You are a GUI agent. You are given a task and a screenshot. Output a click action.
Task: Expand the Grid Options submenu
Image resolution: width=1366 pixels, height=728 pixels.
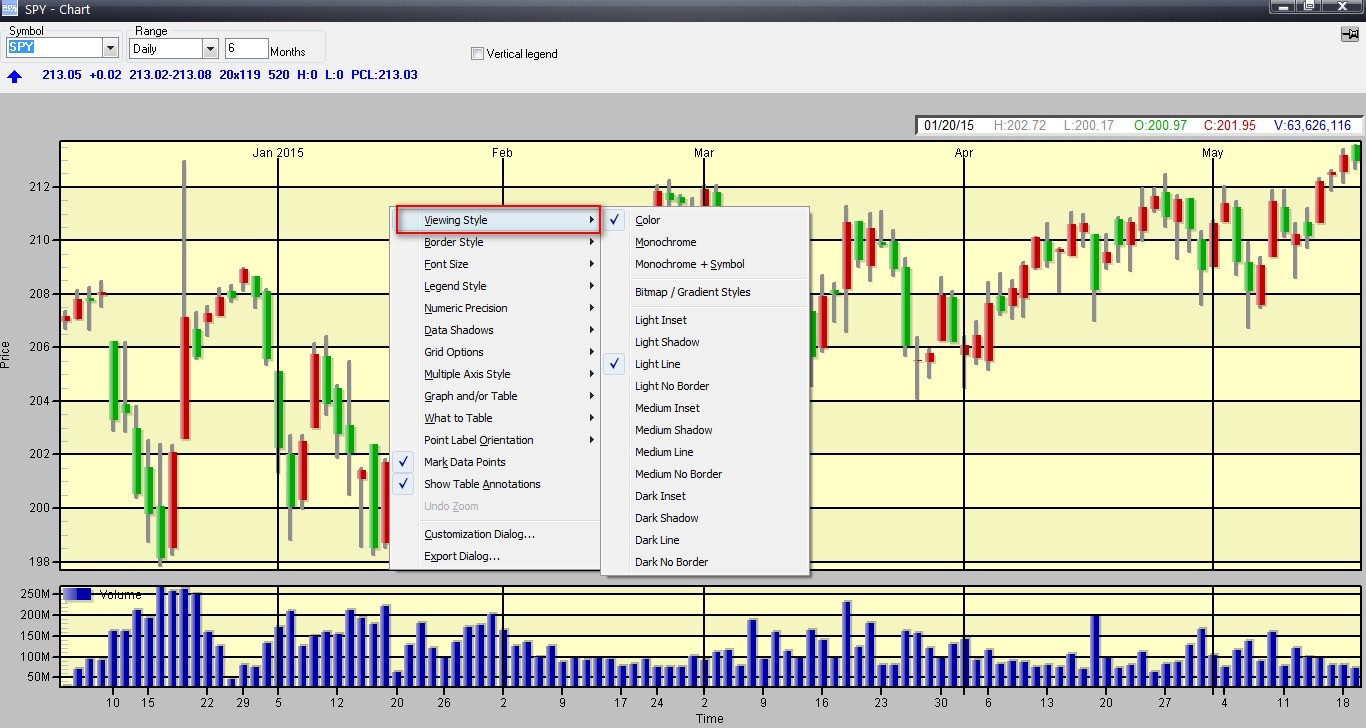[x=497, y=352]
